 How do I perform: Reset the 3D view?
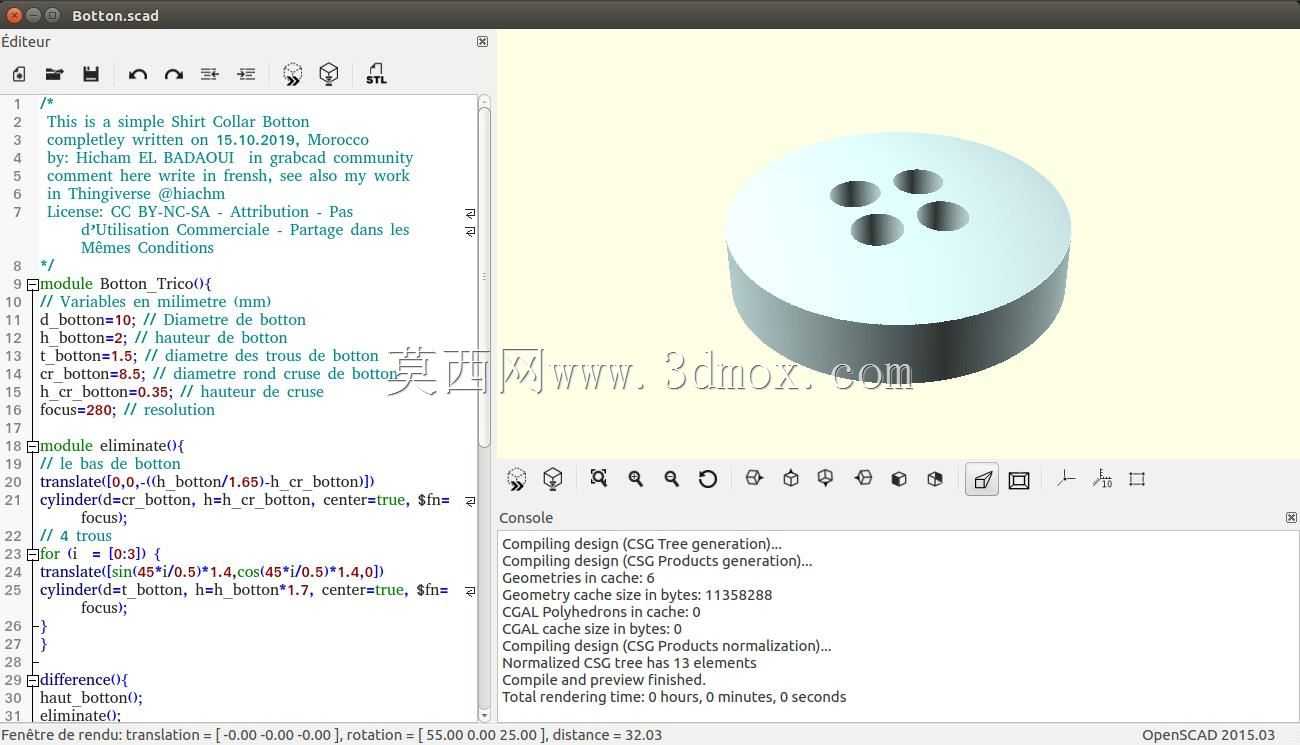click(708, 479)
